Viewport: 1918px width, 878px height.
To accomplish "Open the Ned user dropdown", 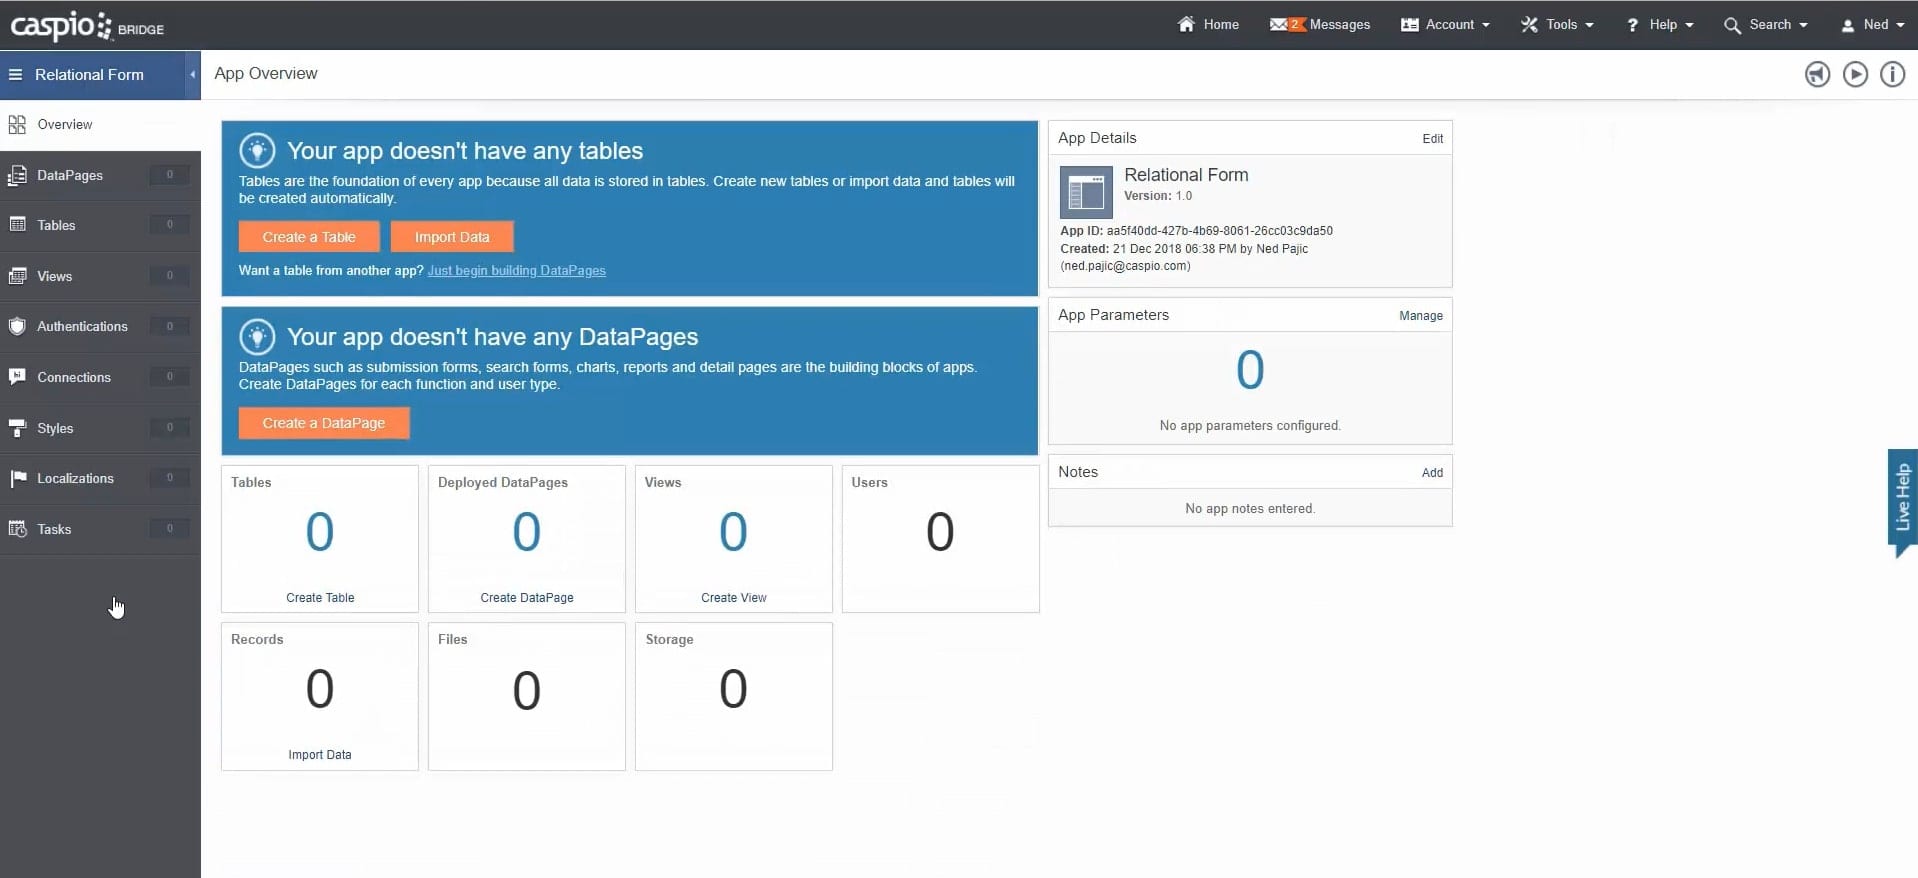I will coord(1872,25).
